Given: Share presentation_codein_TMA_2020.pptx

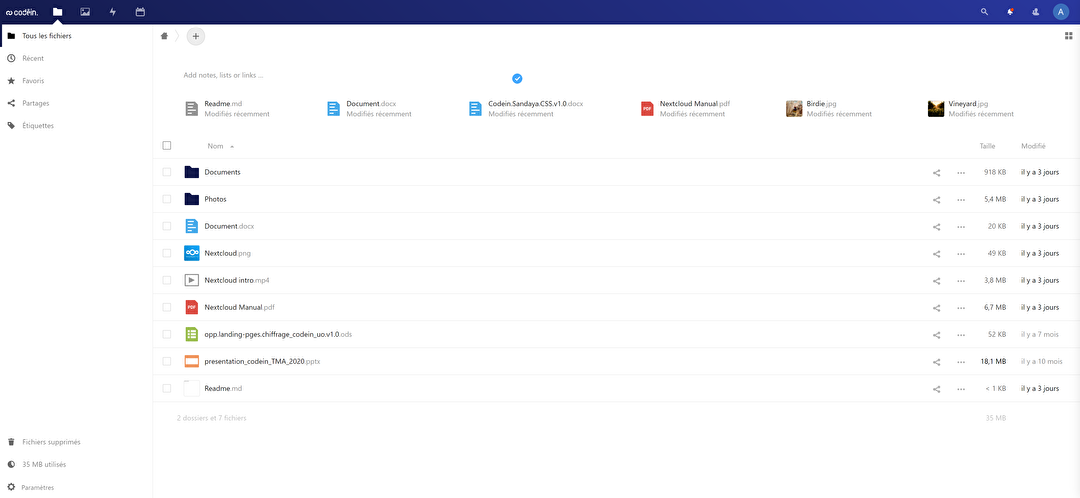Looking at the screenshot, I should (937, 362).
